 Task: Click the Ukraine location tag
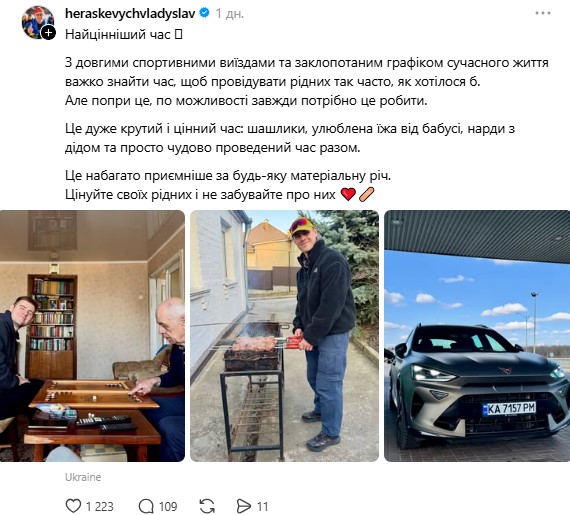pyautogui.click(x=83, y=477)
